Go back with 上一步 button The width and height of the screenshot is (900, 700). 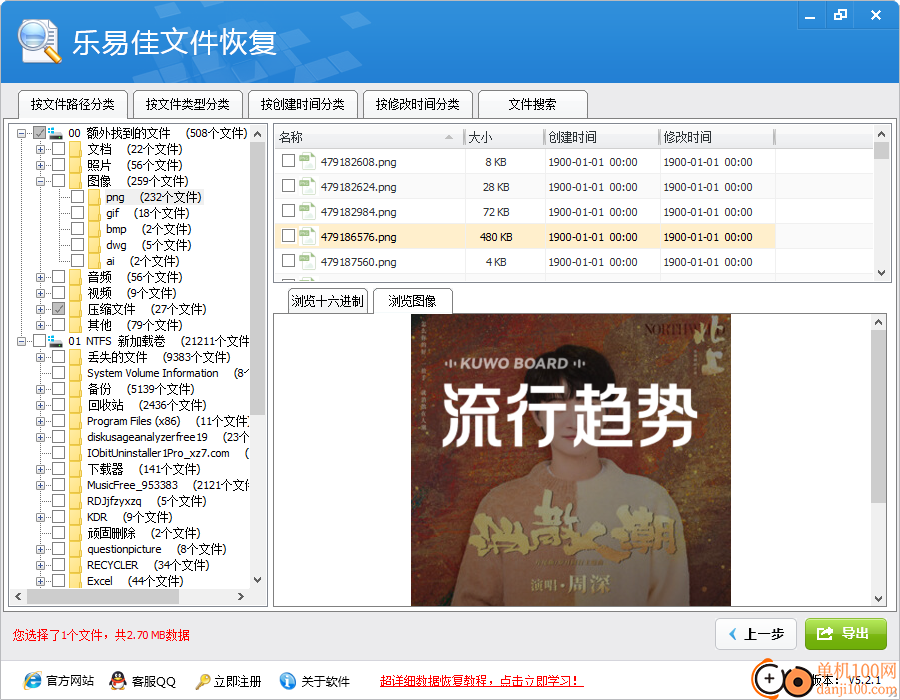point(755,633)
